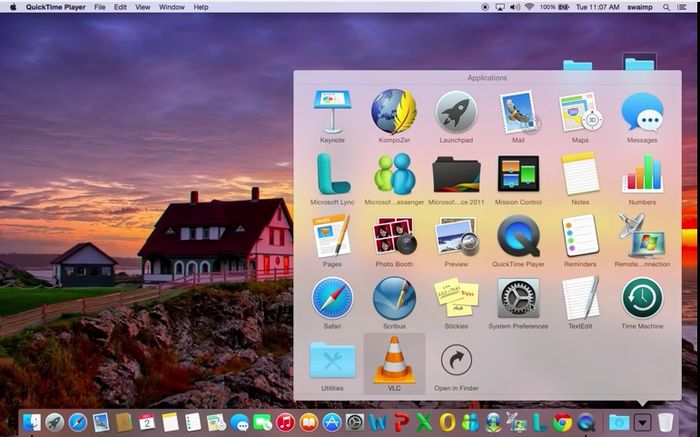Open the AirPlay display menu
This screenshot has width=700, height=437.
click(500, 7)
